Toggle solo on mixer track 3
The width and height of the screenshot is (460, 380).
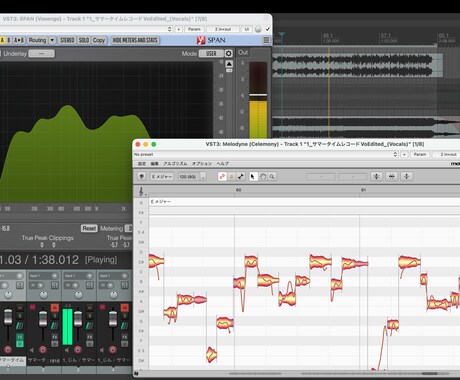(90, 316)
